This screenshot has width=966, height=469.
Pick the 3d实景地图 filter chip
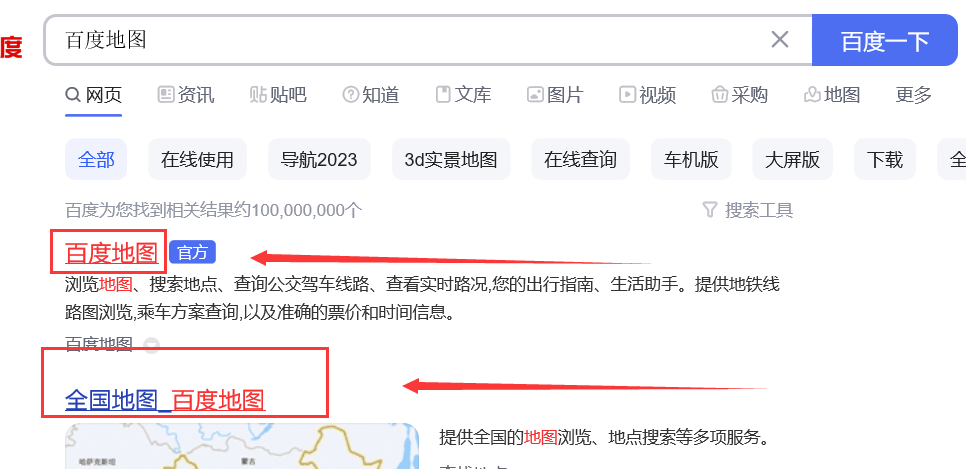click(x=451, y=160)
